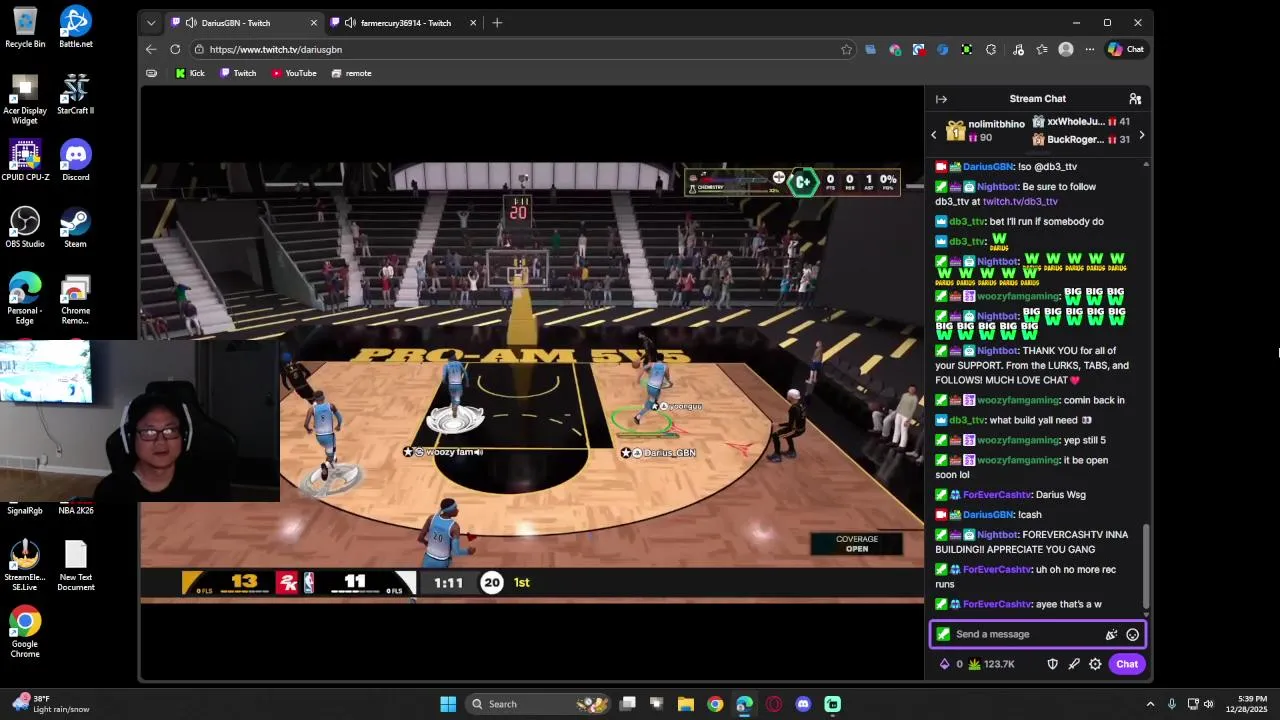Screen dimensions: 1280x720
Task: Open nolimitbhino leaderboard entry
Action: pyautogui.click(x=986, y=131)
